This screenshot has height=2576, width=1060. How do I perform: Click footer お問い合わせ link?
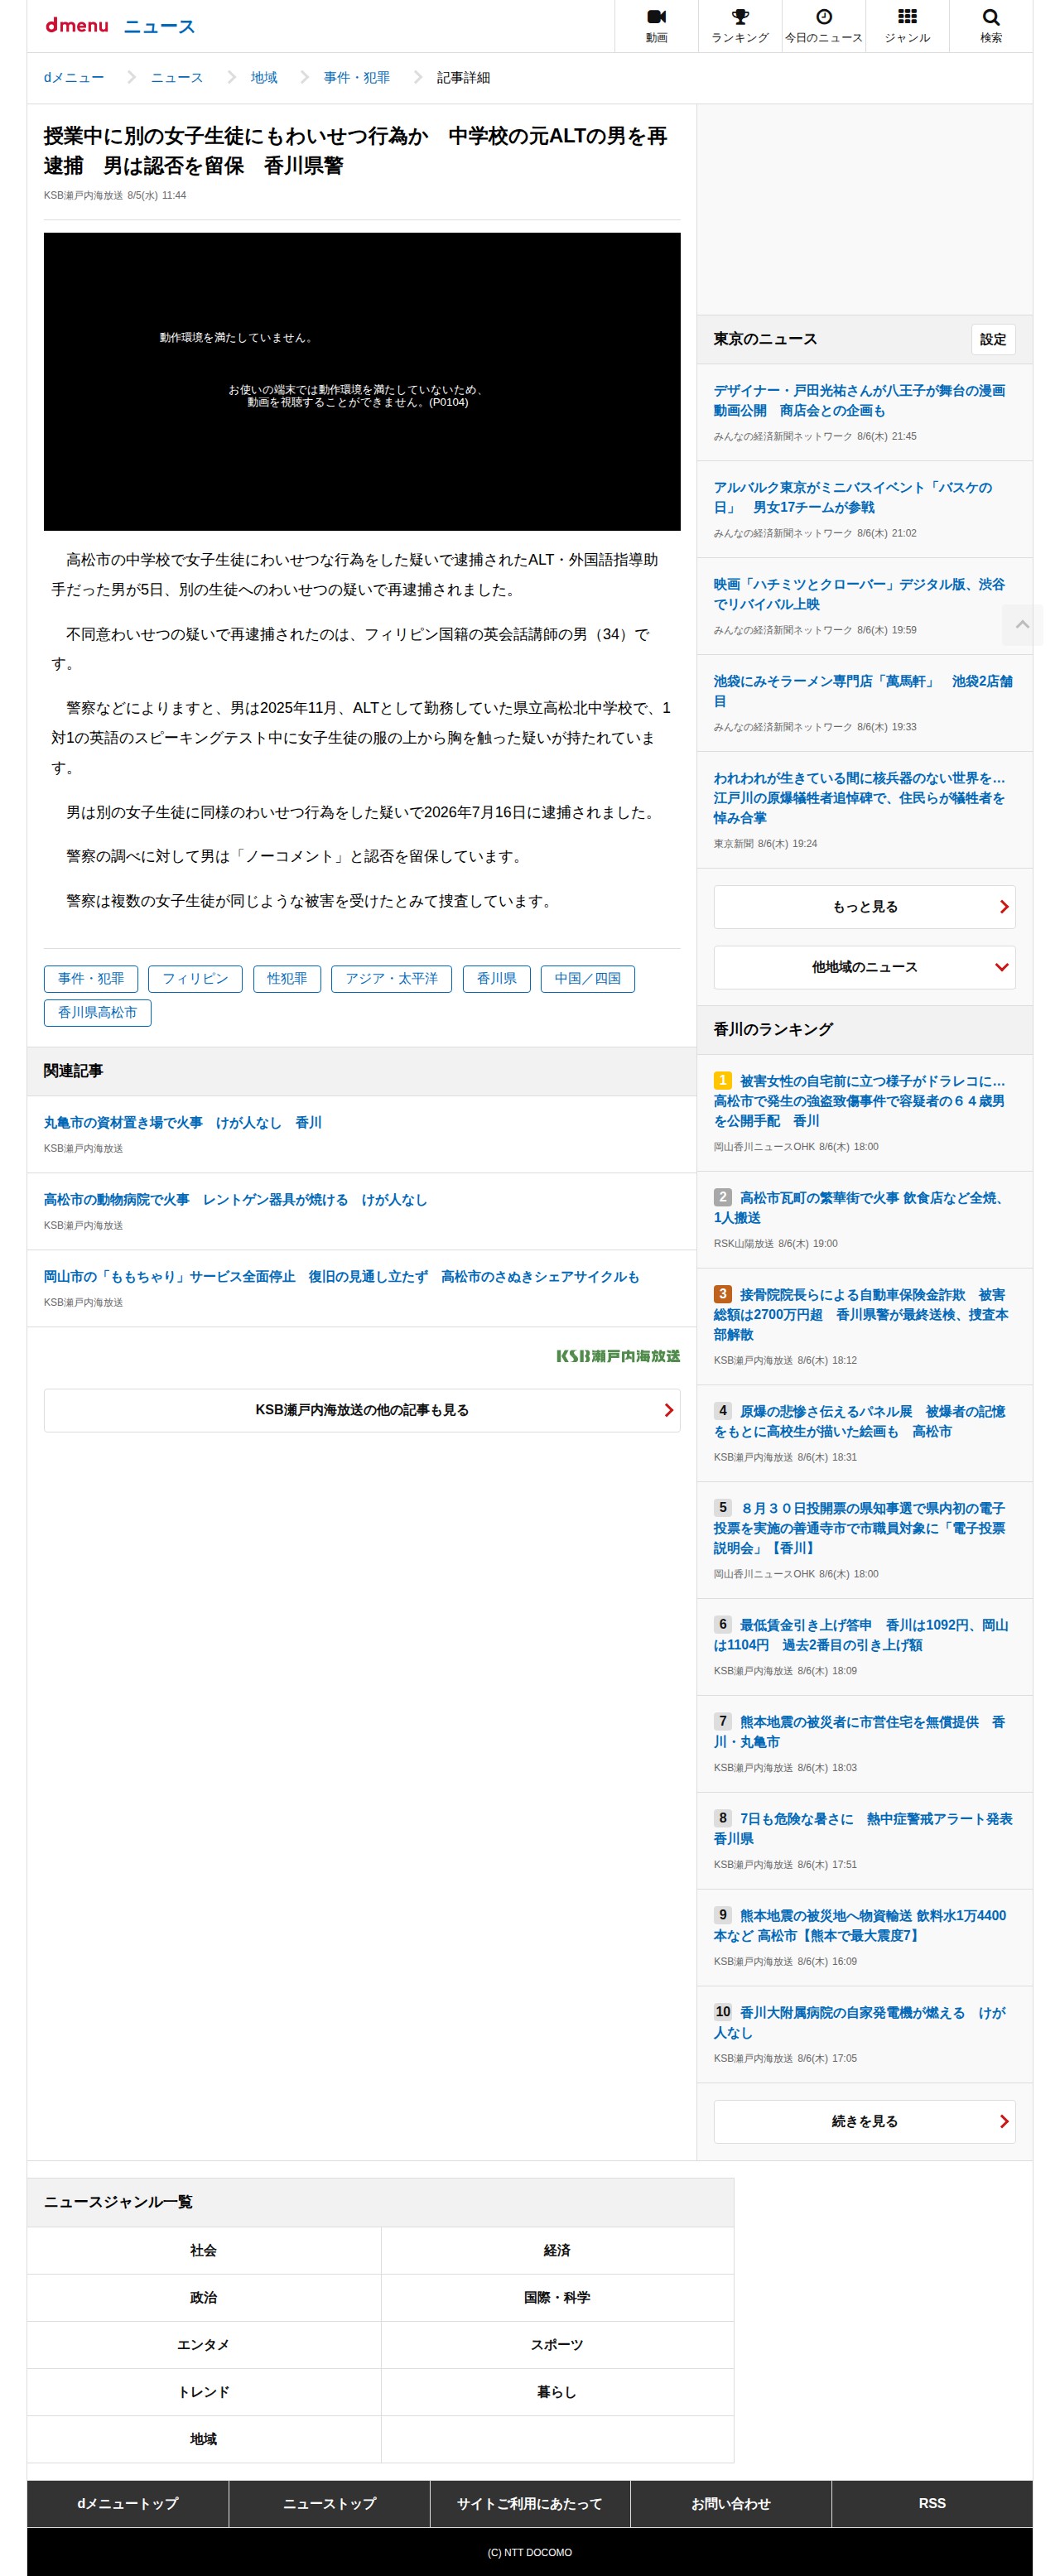click(731, 2503)
